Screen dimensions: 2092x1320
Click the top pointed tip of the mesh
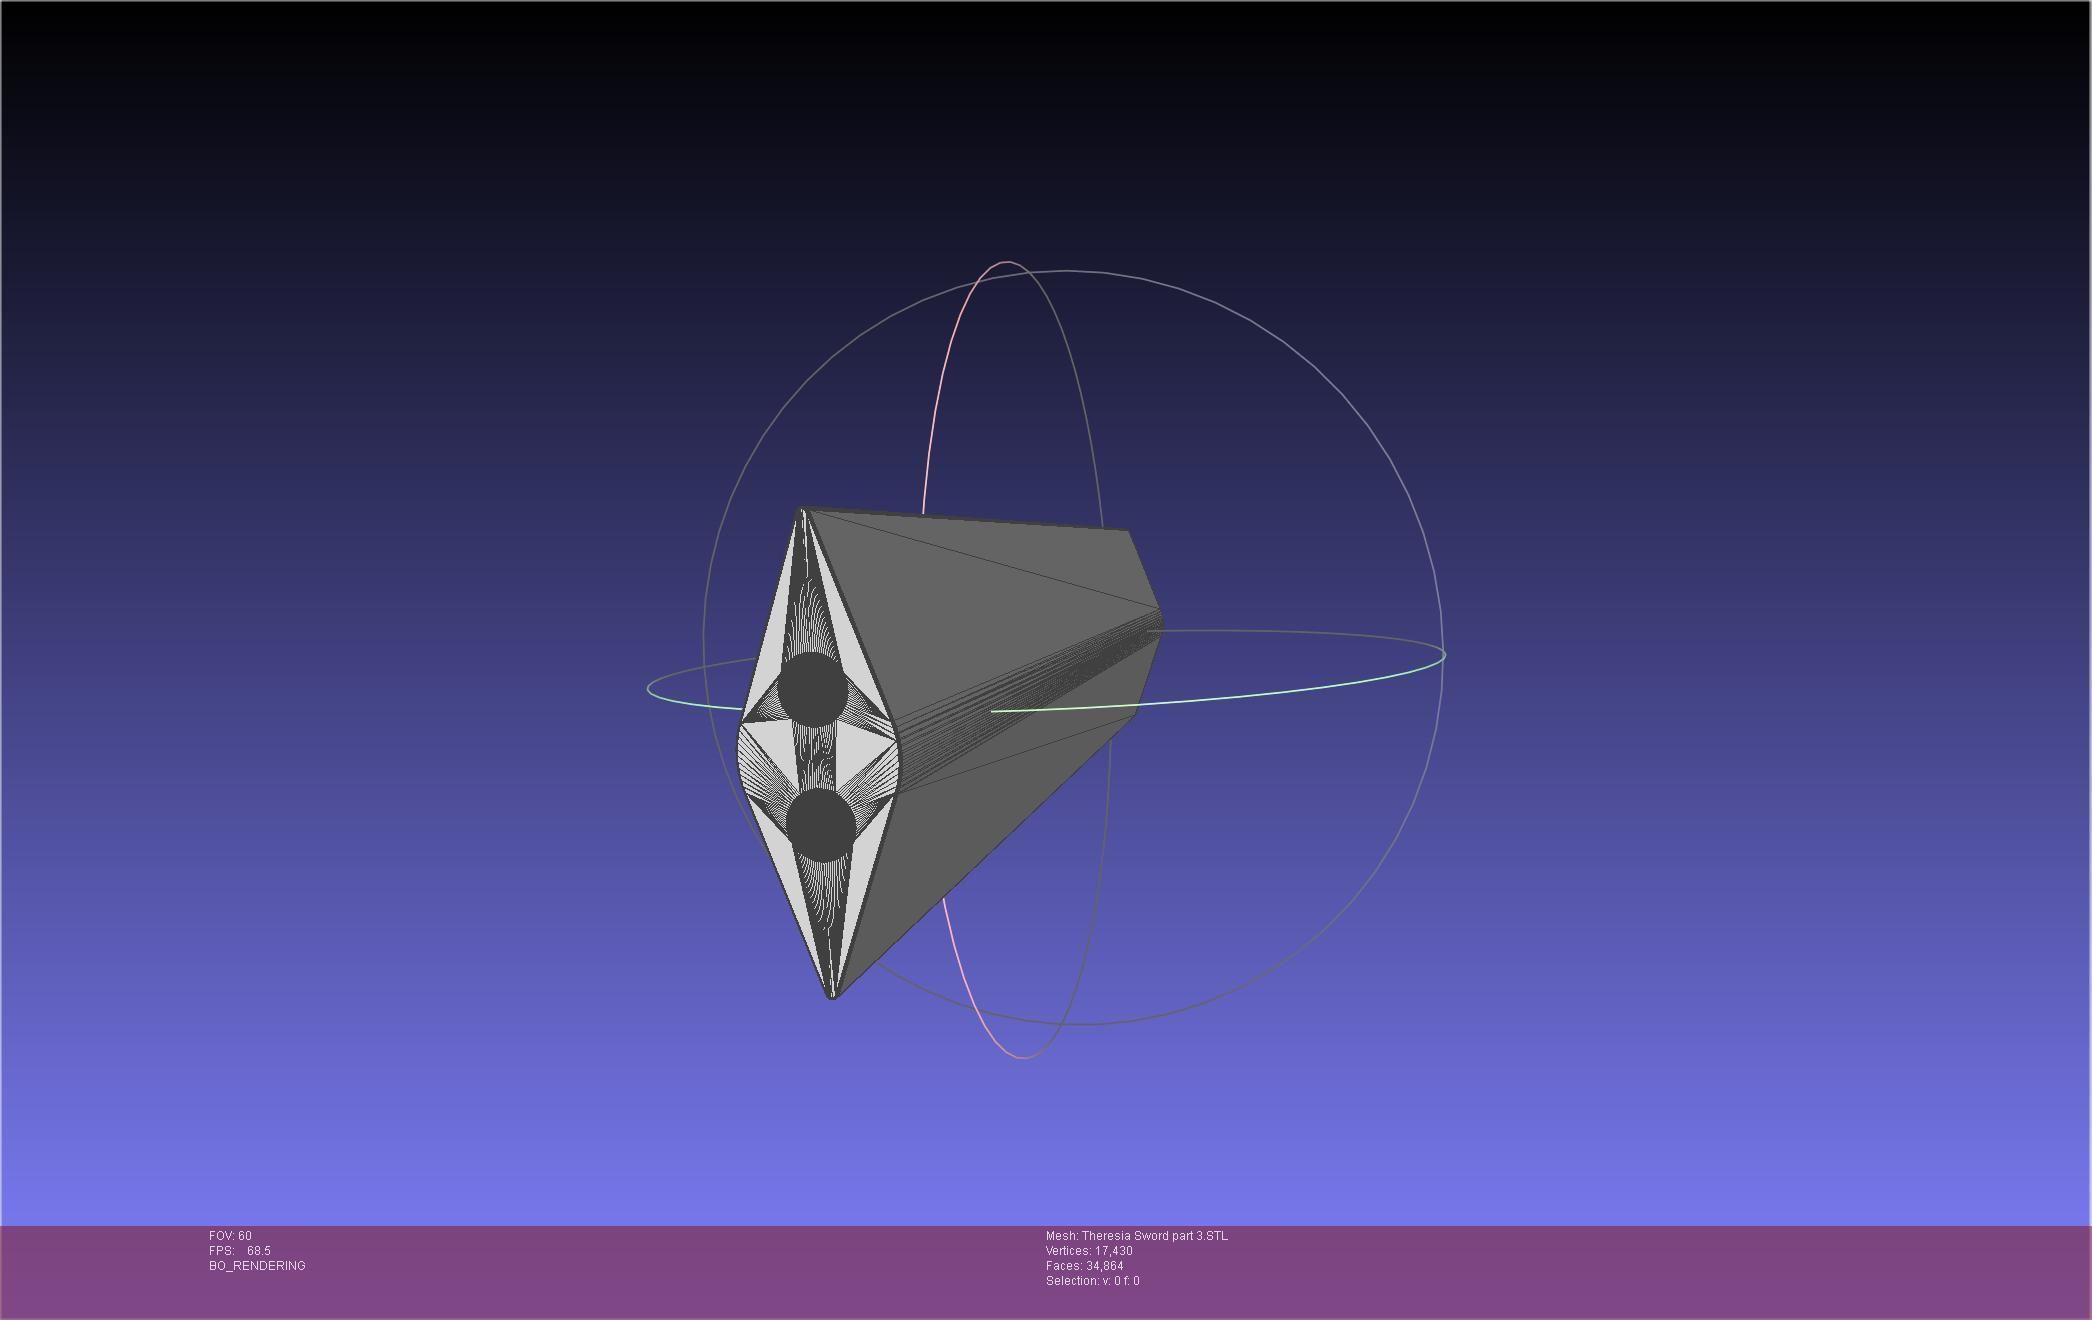pos(801,512)
